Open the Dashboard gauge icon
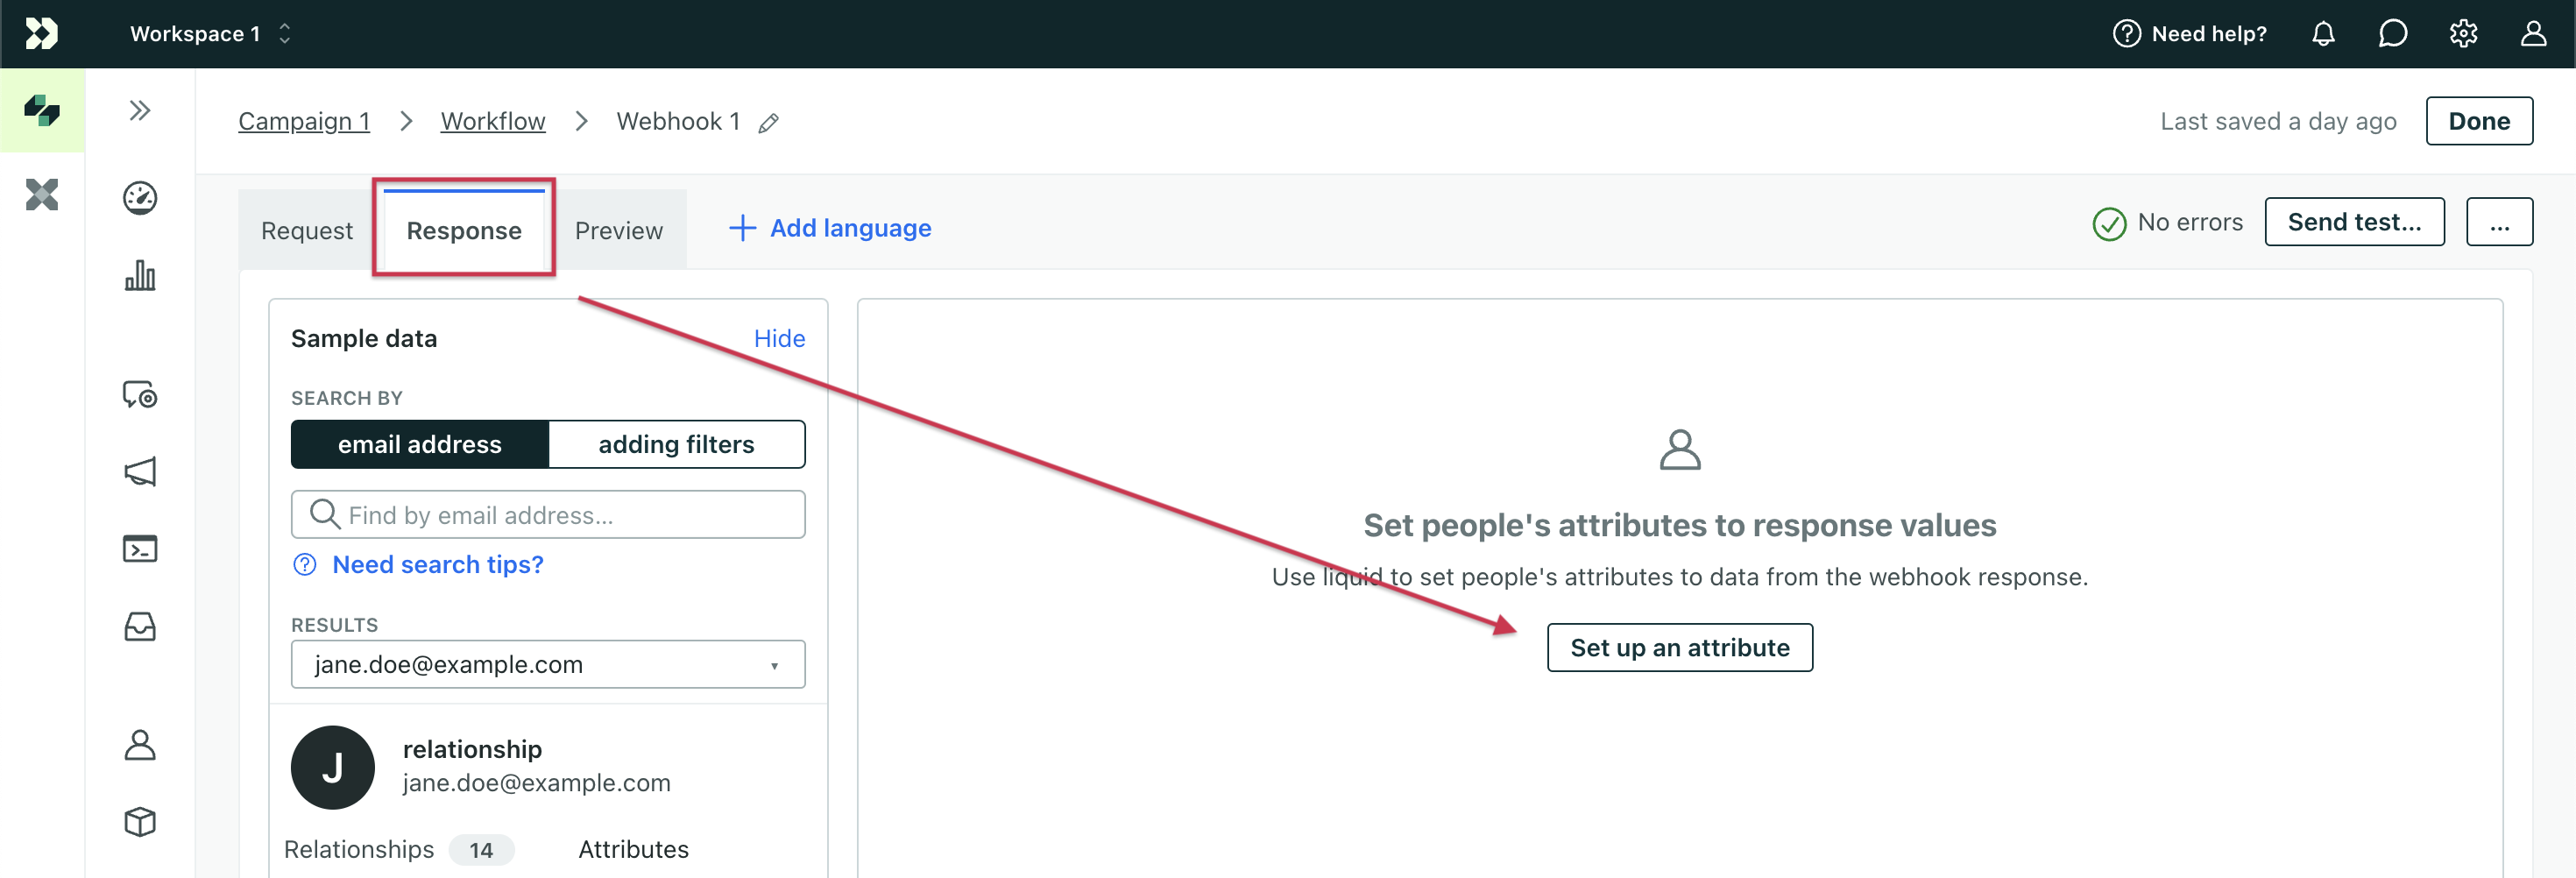 point(140,197)
